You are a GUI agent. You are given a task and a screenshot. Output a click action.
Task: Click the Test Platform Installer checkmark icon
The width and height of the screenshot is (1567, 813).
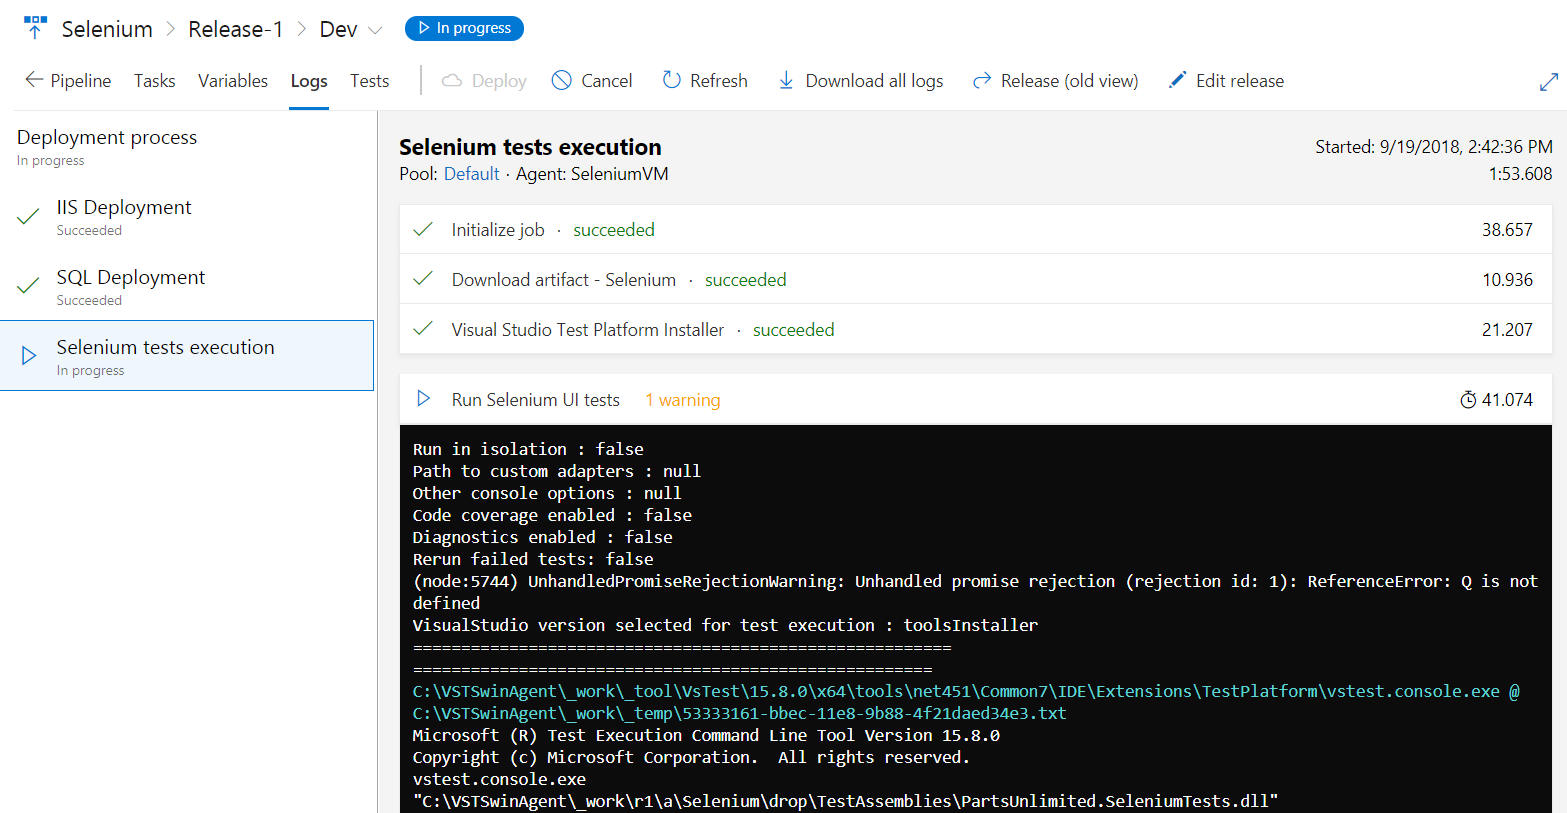pos(423,328)
